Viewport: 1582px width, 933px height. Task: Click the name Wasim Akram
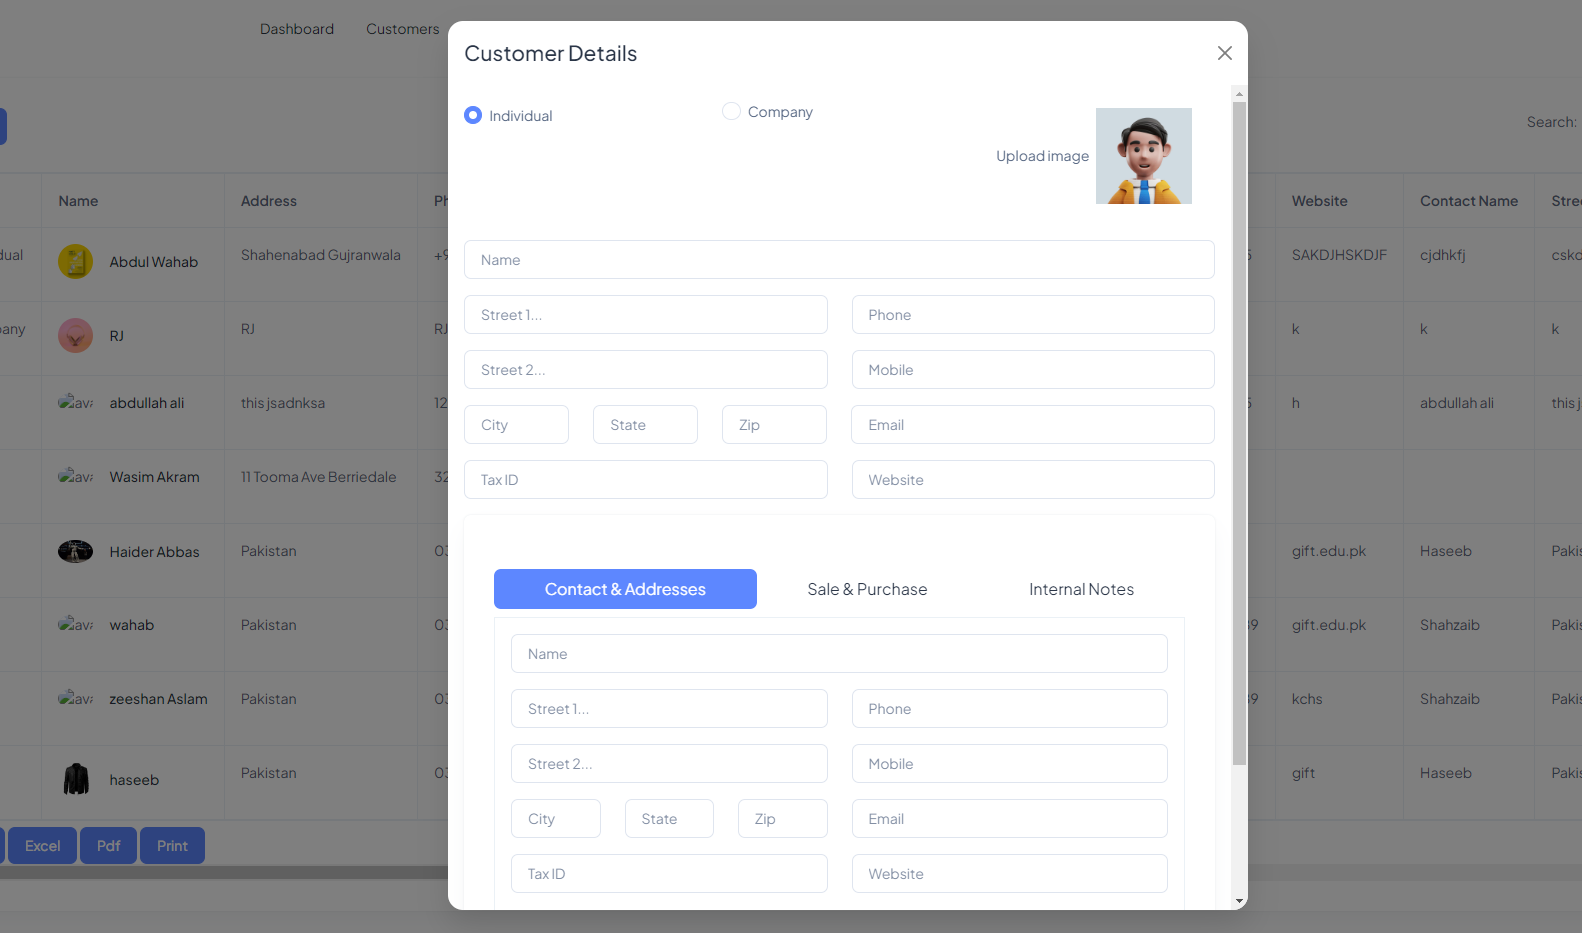(x=155, y=477)
